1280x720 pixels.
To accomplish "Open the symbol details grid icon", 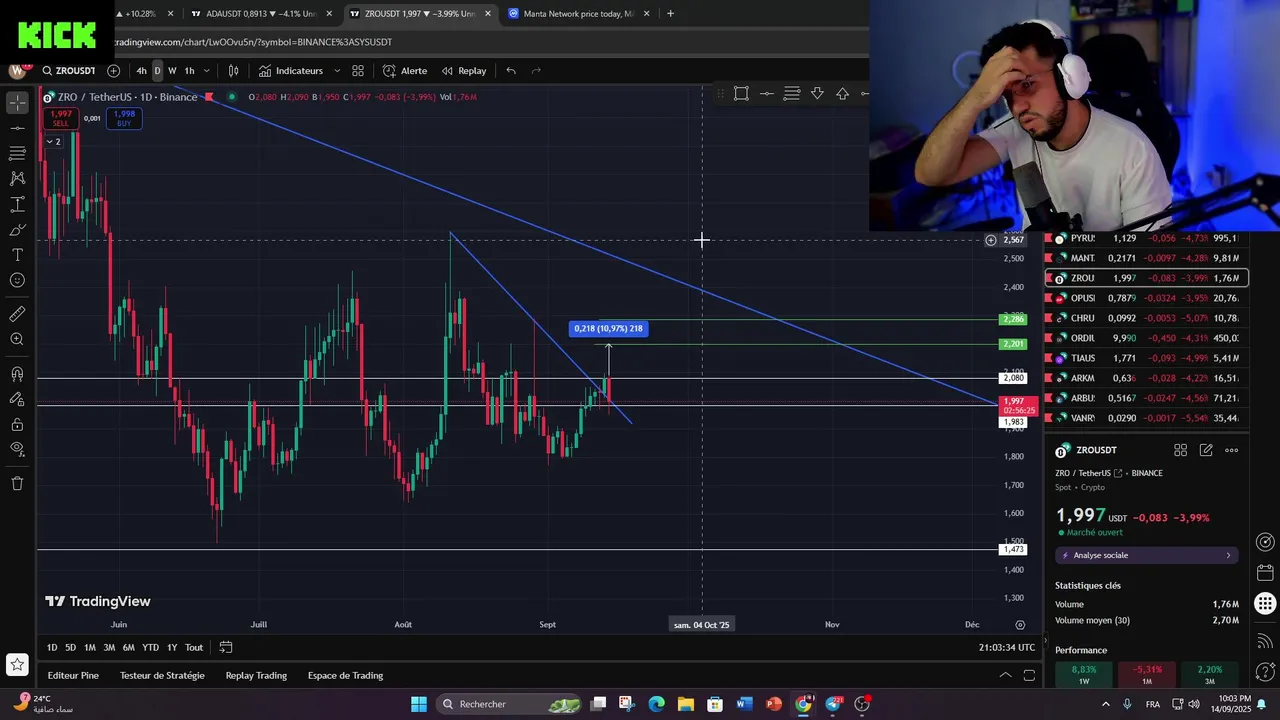I will [x=1180, y=450].
